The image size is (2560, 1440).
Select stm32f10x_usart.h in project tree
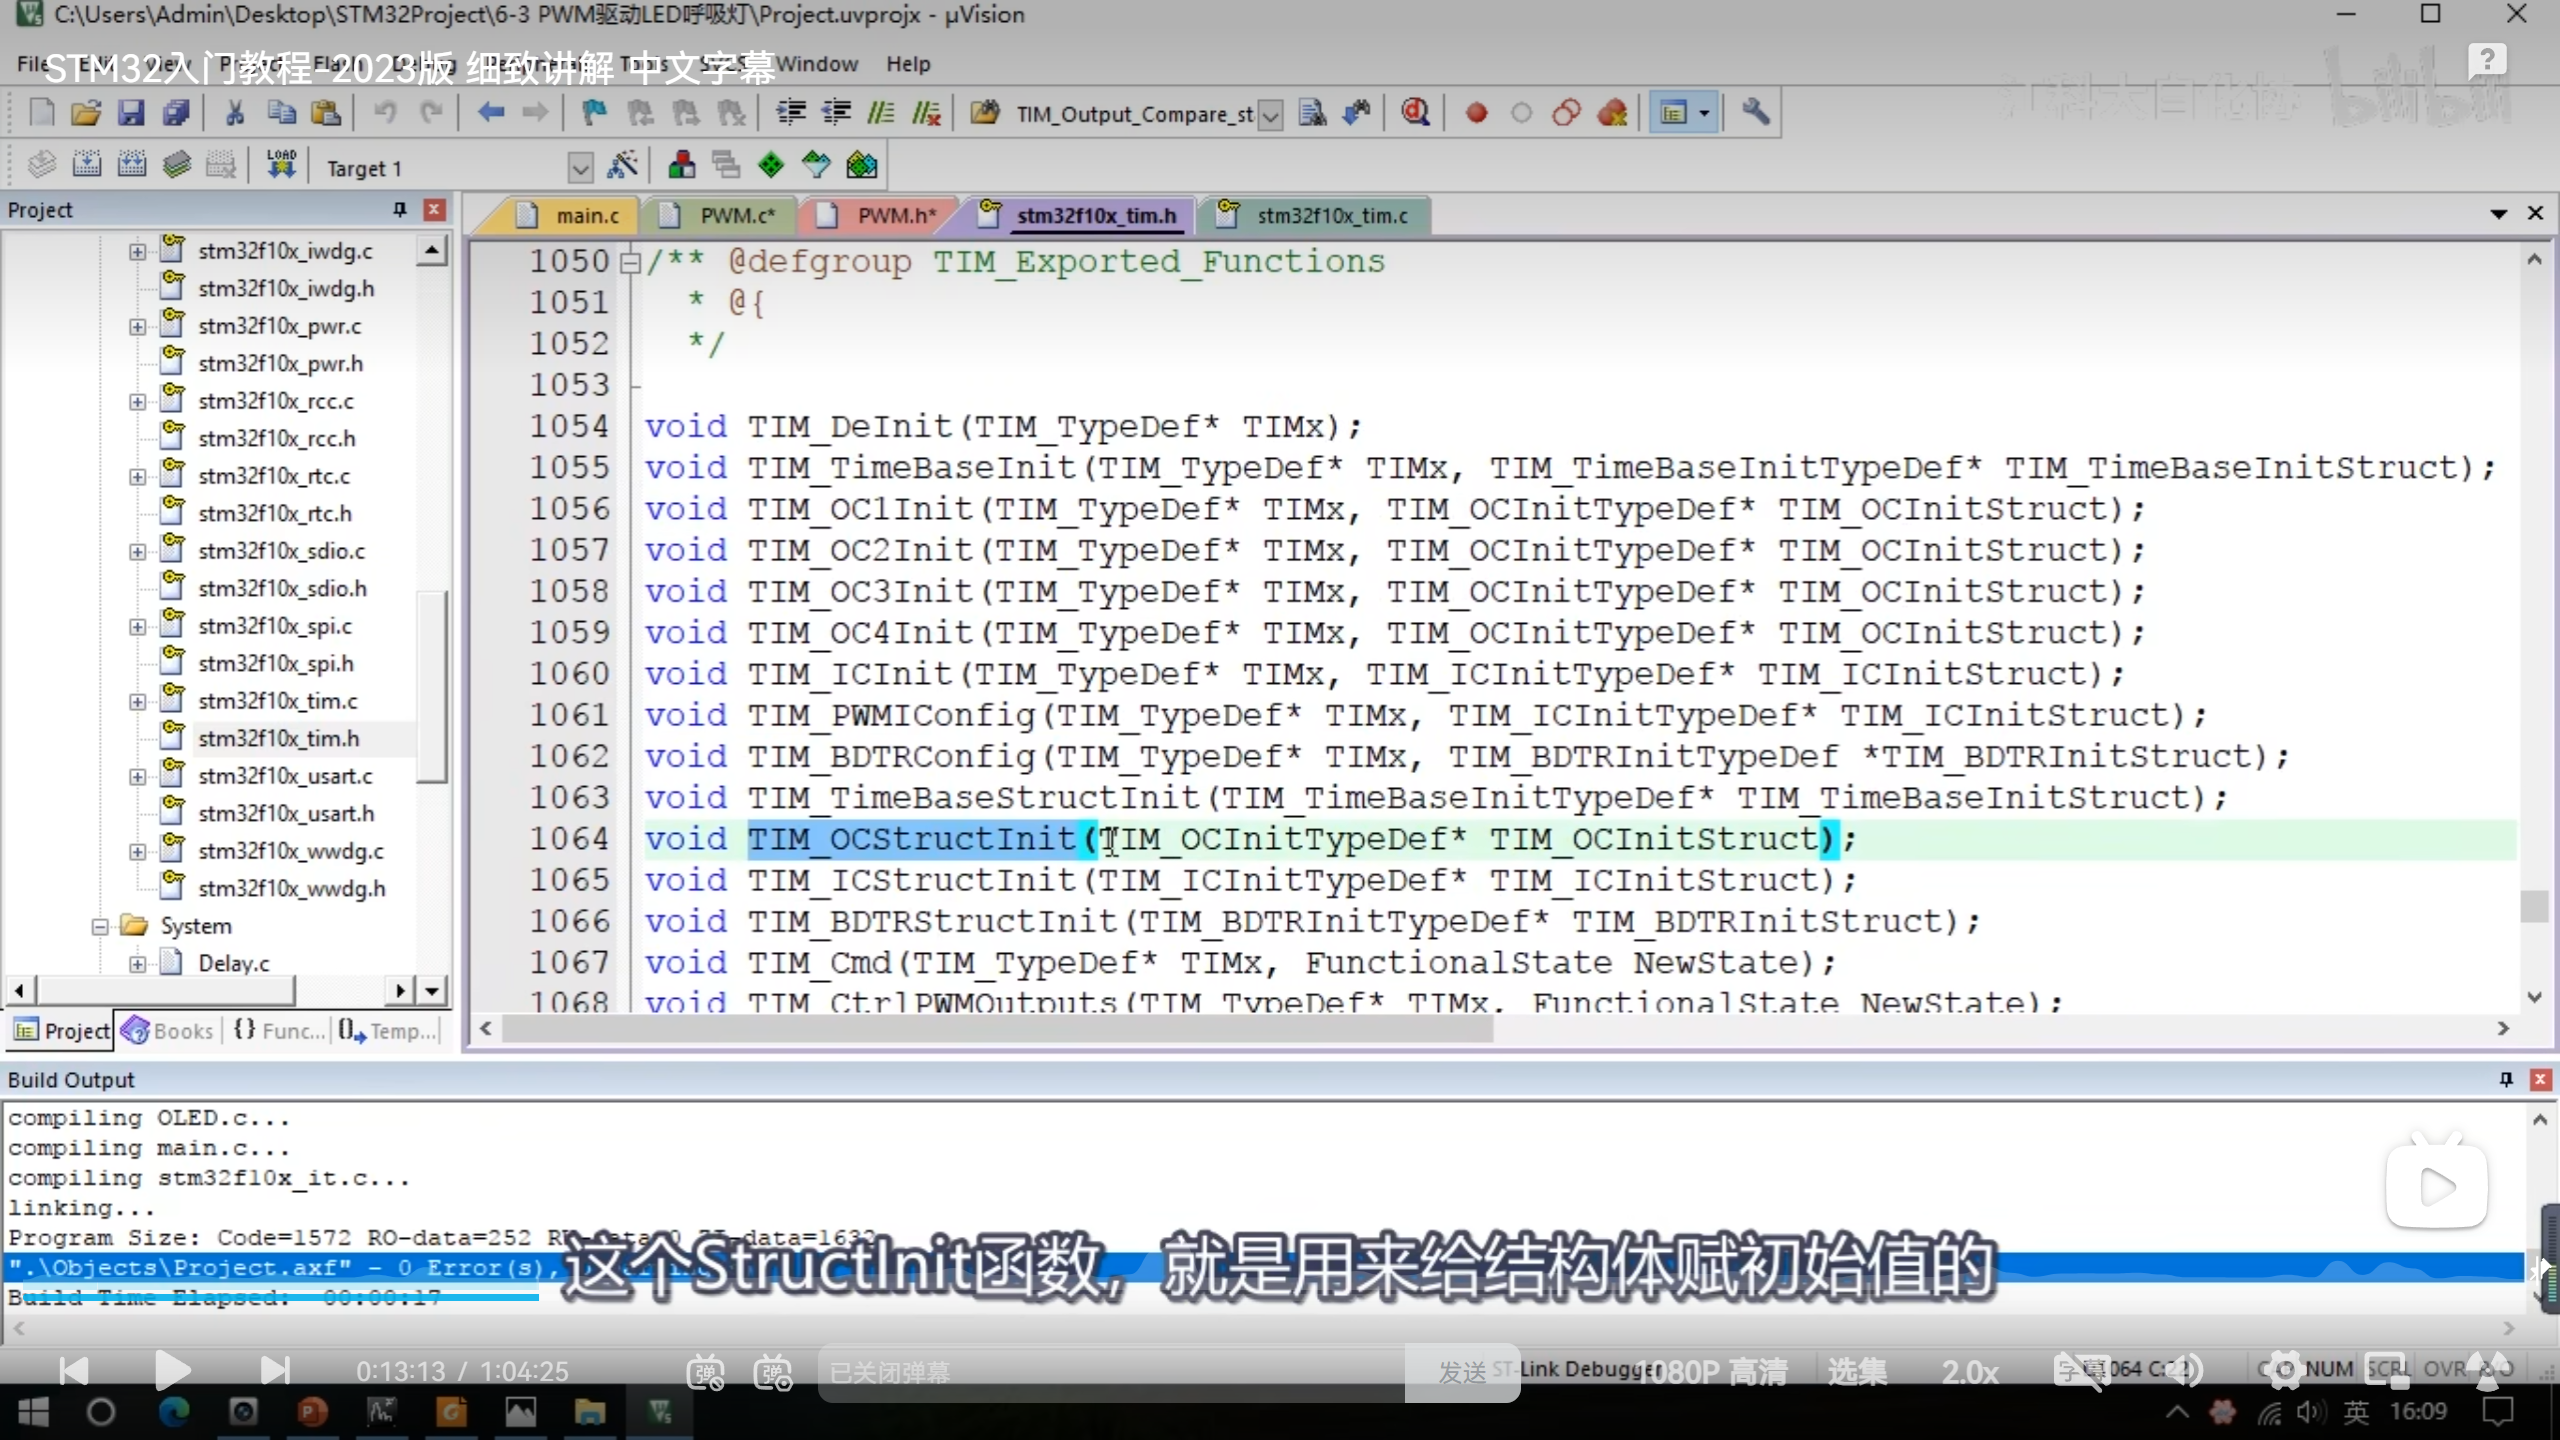[x=286, y=813]
